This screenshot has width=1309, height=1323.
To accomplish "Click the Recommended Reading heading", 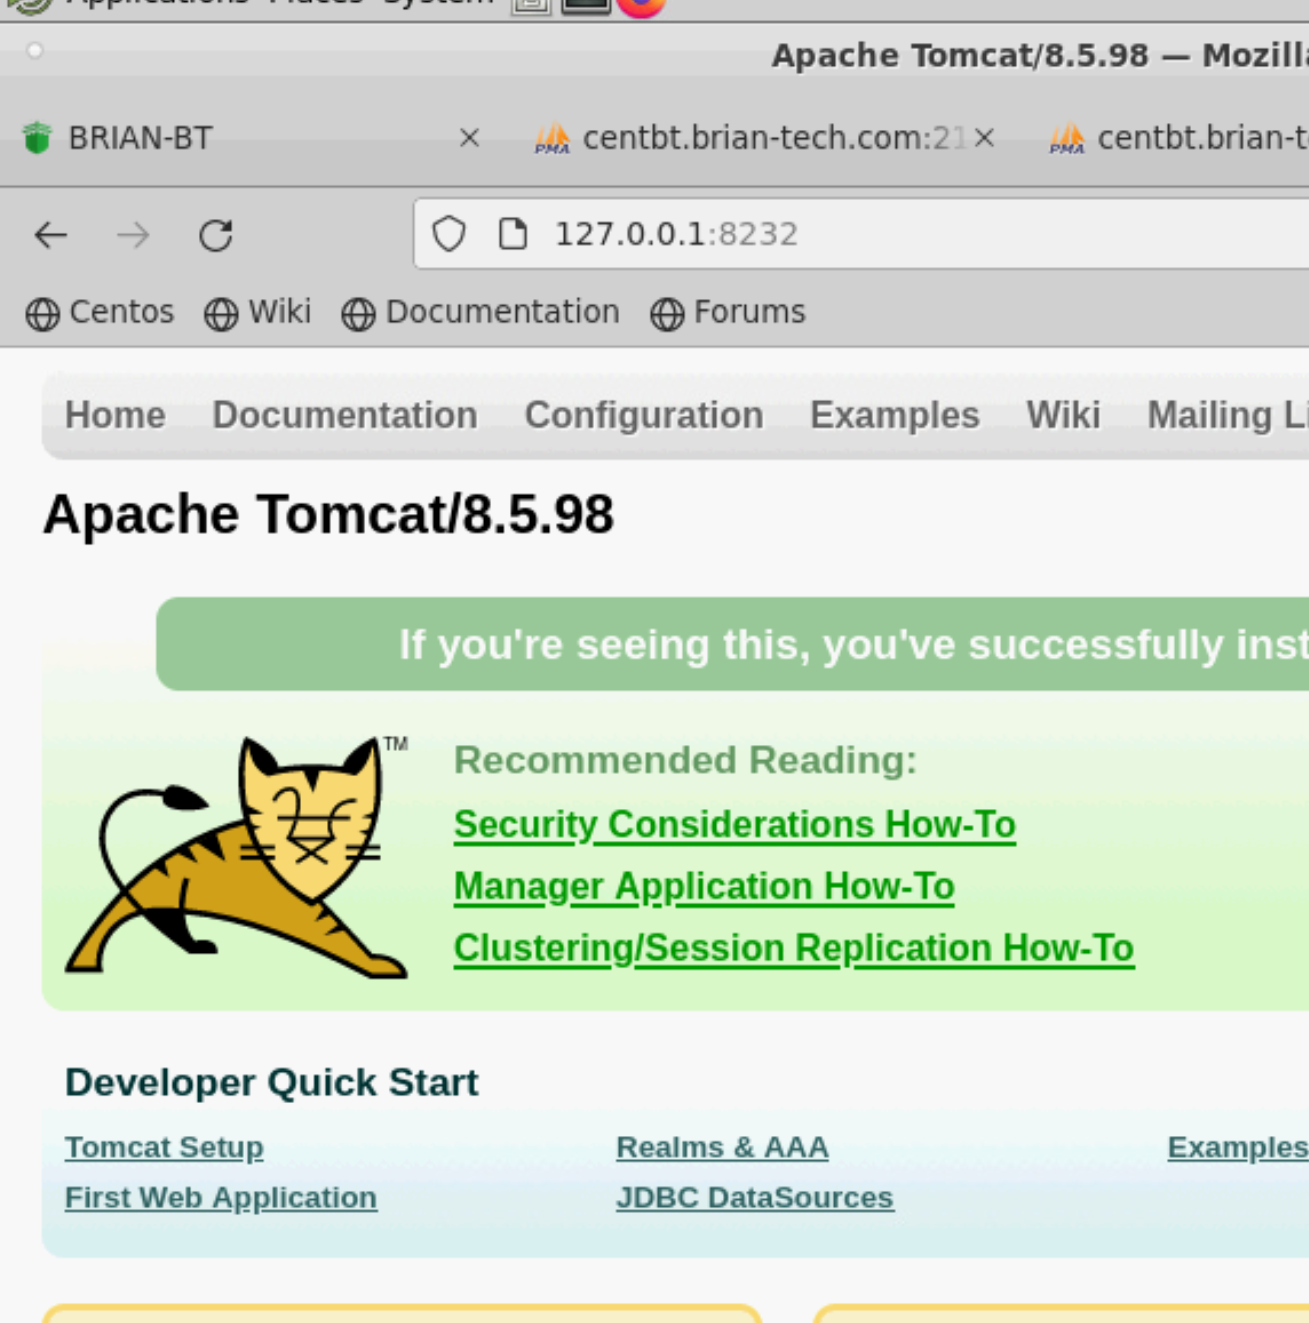I will 685,760.
